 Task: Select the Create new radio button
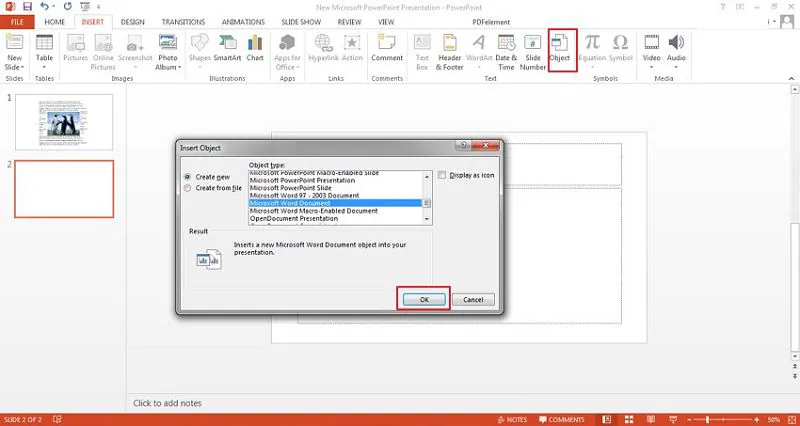187,177
